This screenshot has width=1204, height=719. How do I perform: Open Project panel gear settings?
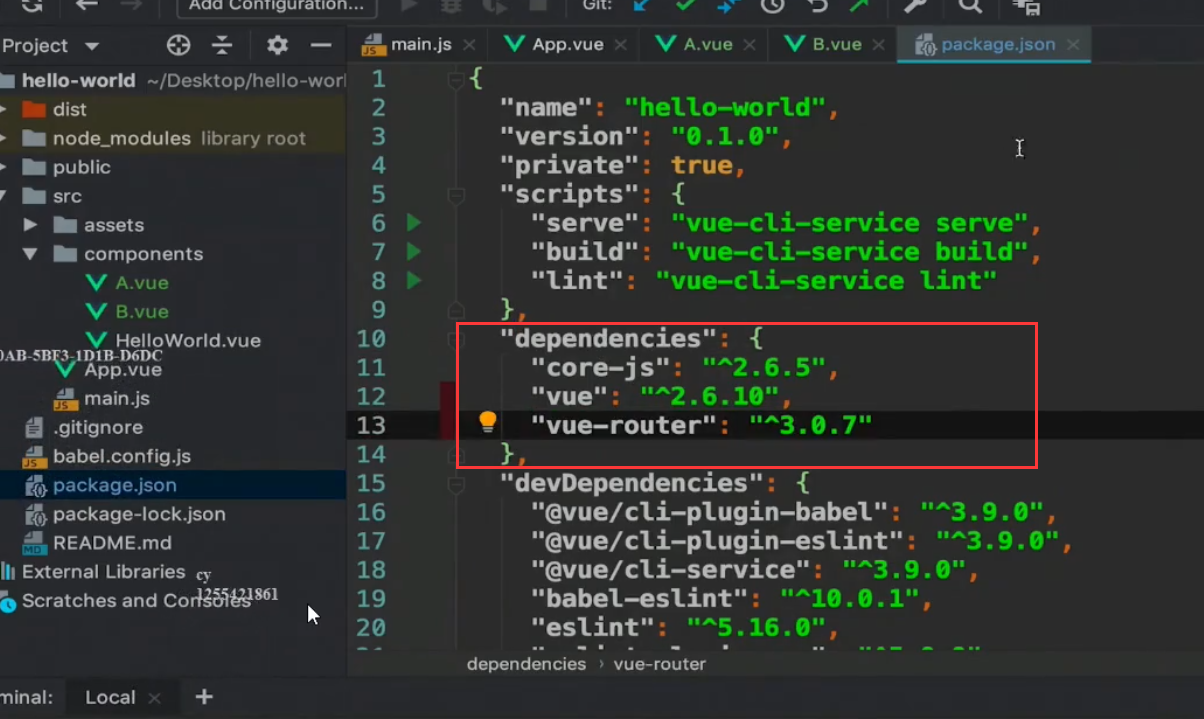(x=277, y=45)
